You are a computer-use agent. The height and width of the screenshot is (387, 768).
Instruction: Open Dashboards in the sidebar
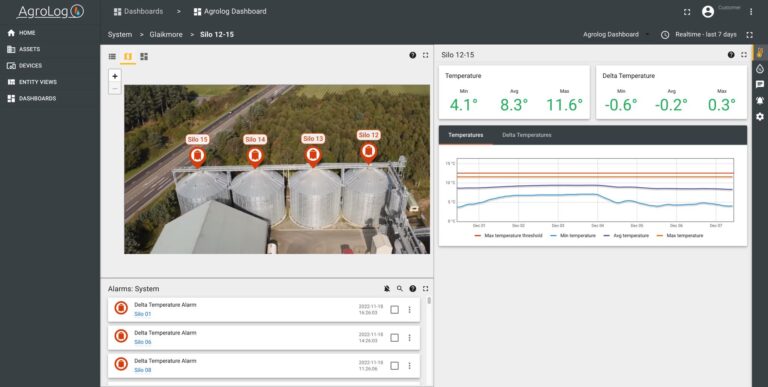pyautogui.click(x=31, y=98)
